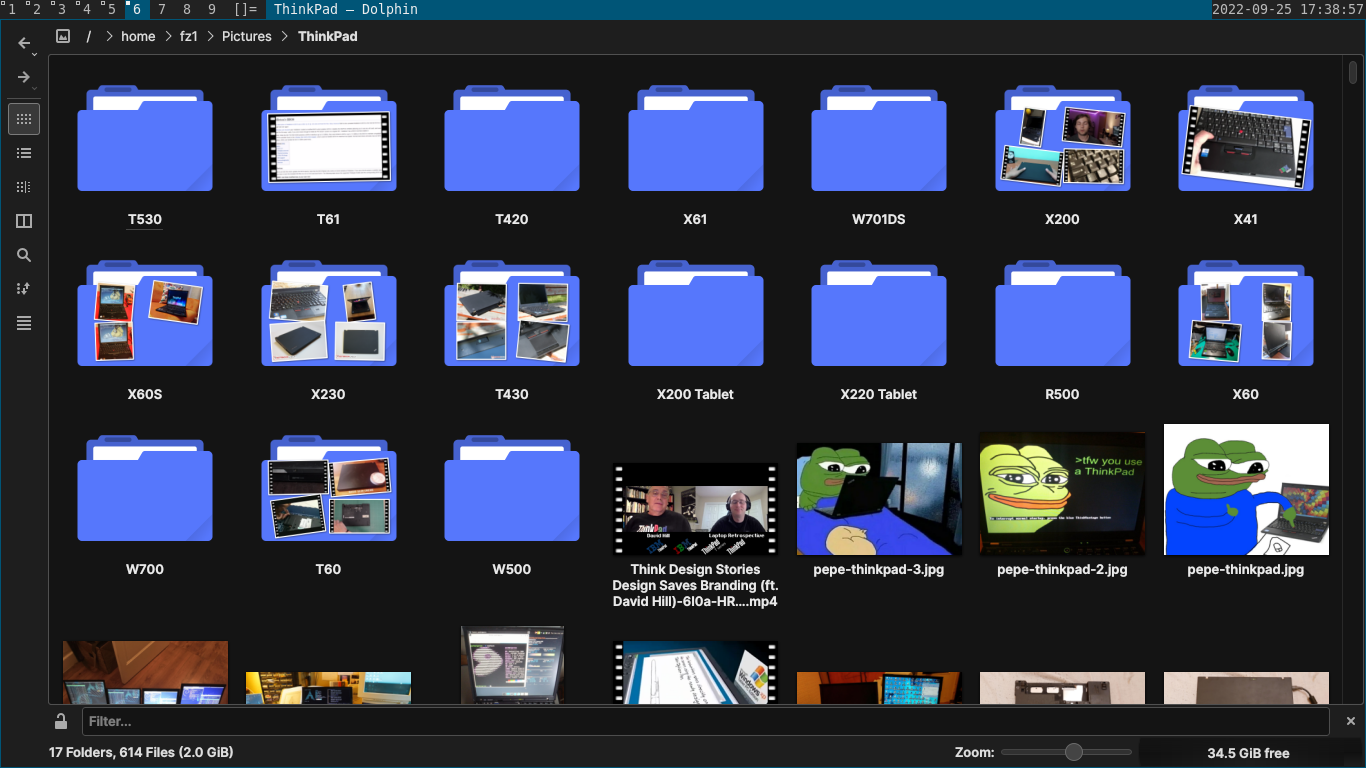
Task: Select the X200 Tablet folder icon
Action: 695,313
